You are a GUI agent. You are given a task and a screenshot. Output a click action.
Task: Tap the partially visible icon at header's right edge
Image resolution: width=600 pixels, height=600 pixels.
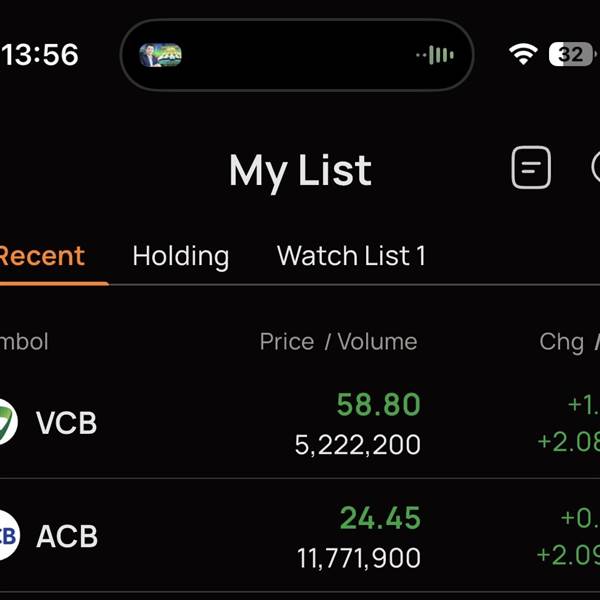[596, 168]
